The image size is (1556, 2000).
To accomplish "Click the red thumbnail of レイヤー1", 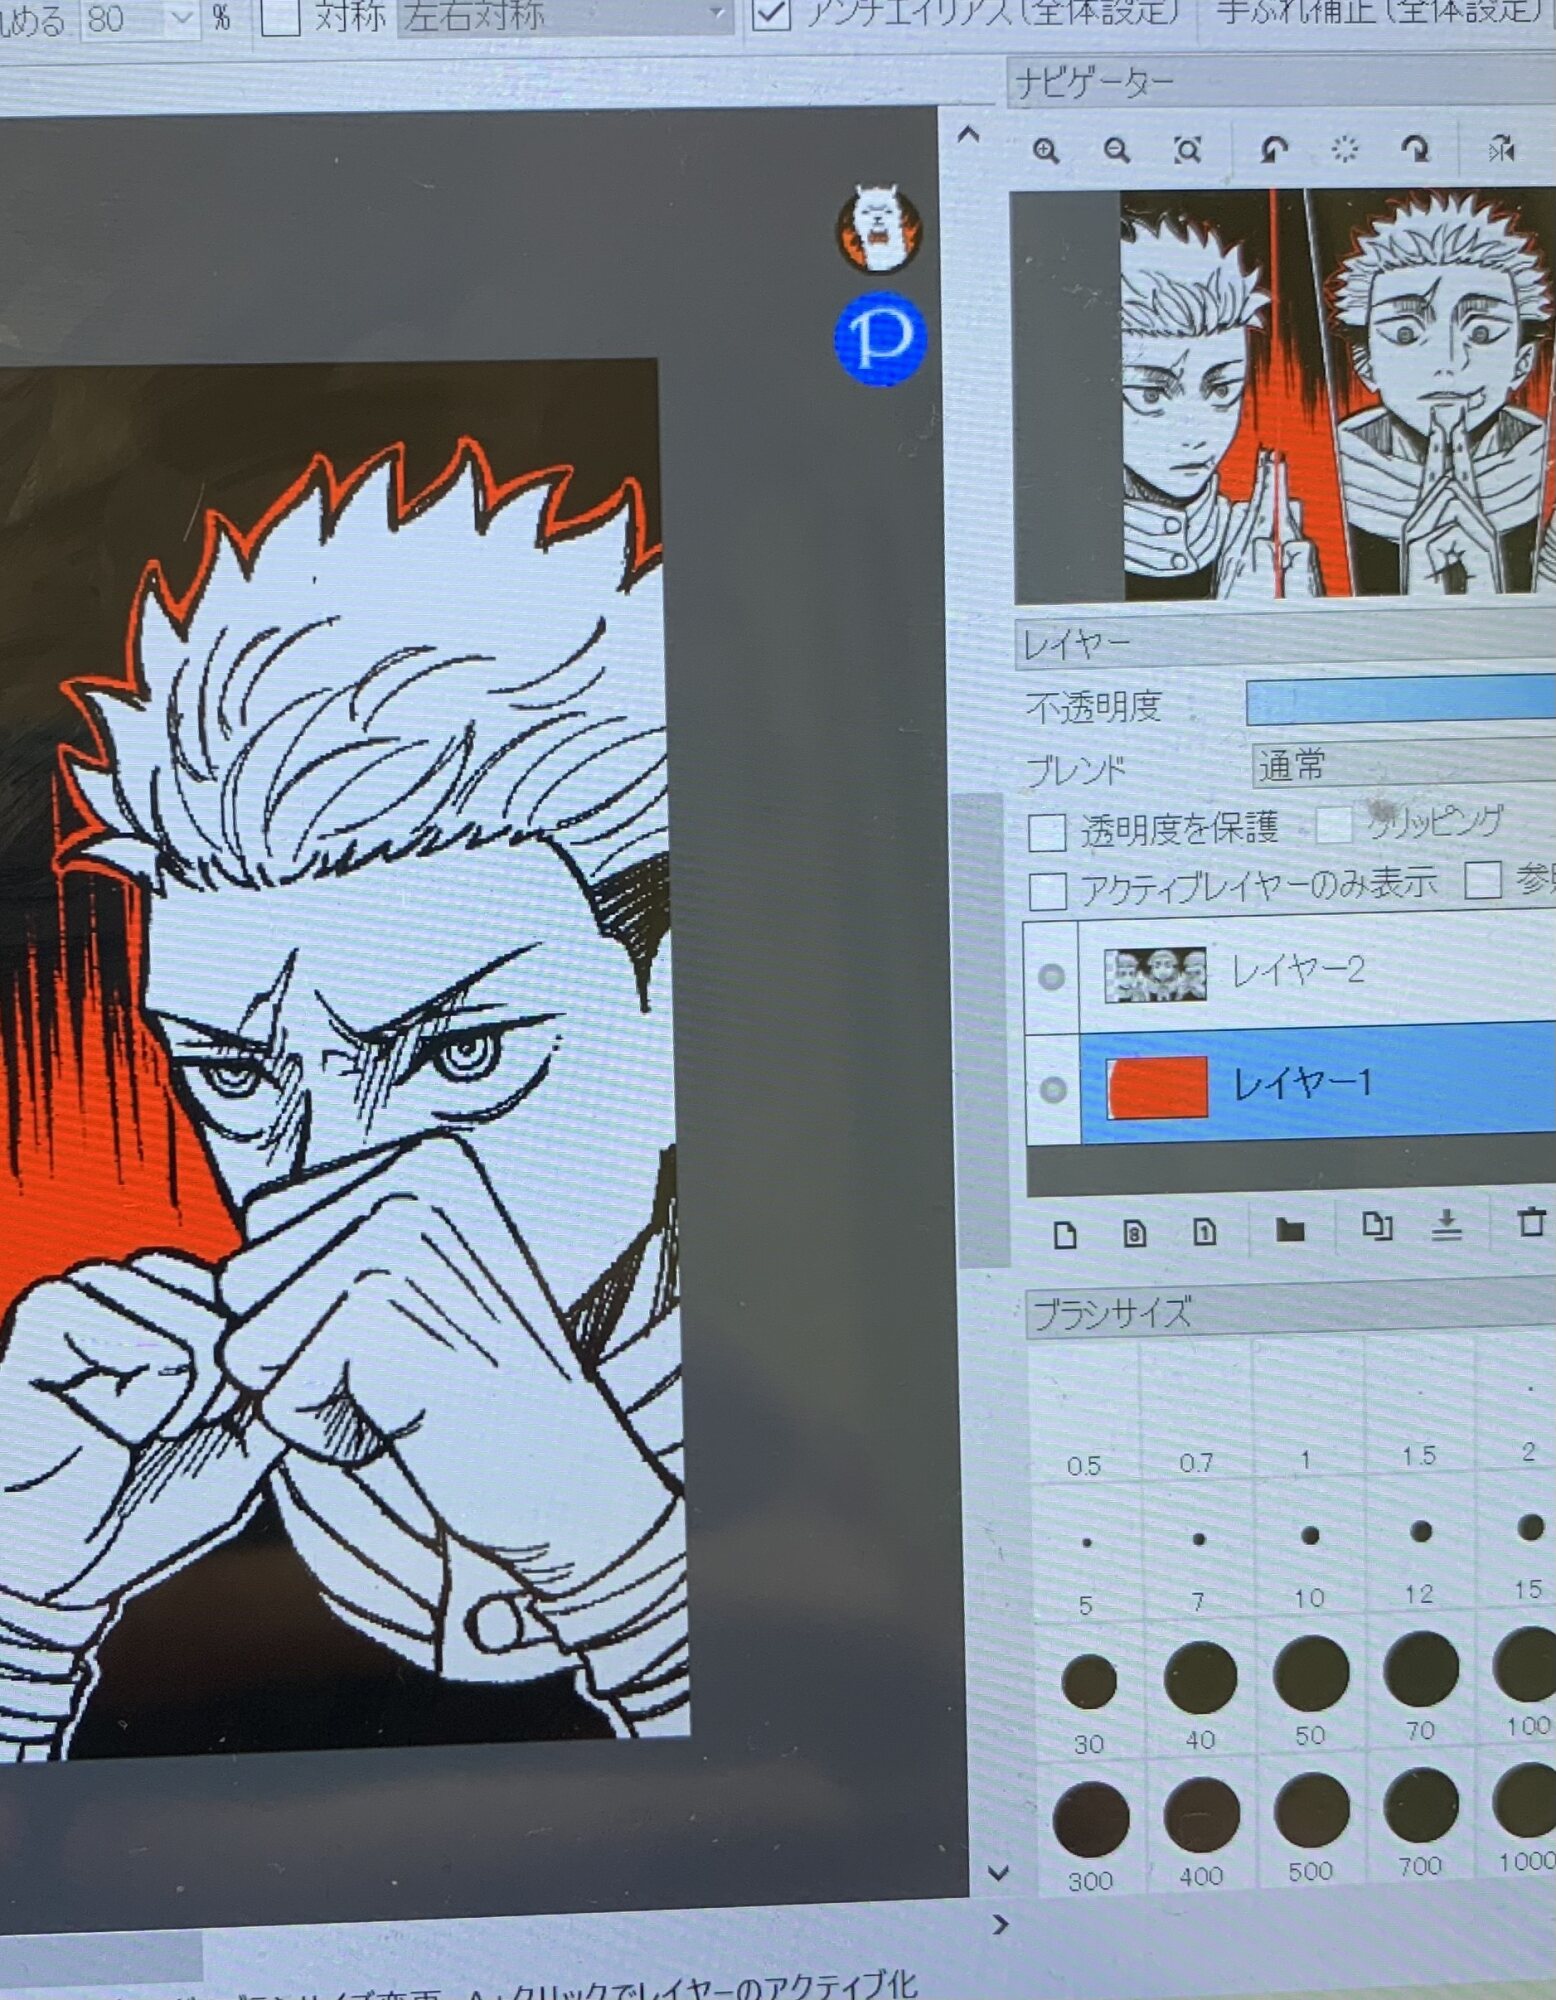I will coord(1157,1087).
